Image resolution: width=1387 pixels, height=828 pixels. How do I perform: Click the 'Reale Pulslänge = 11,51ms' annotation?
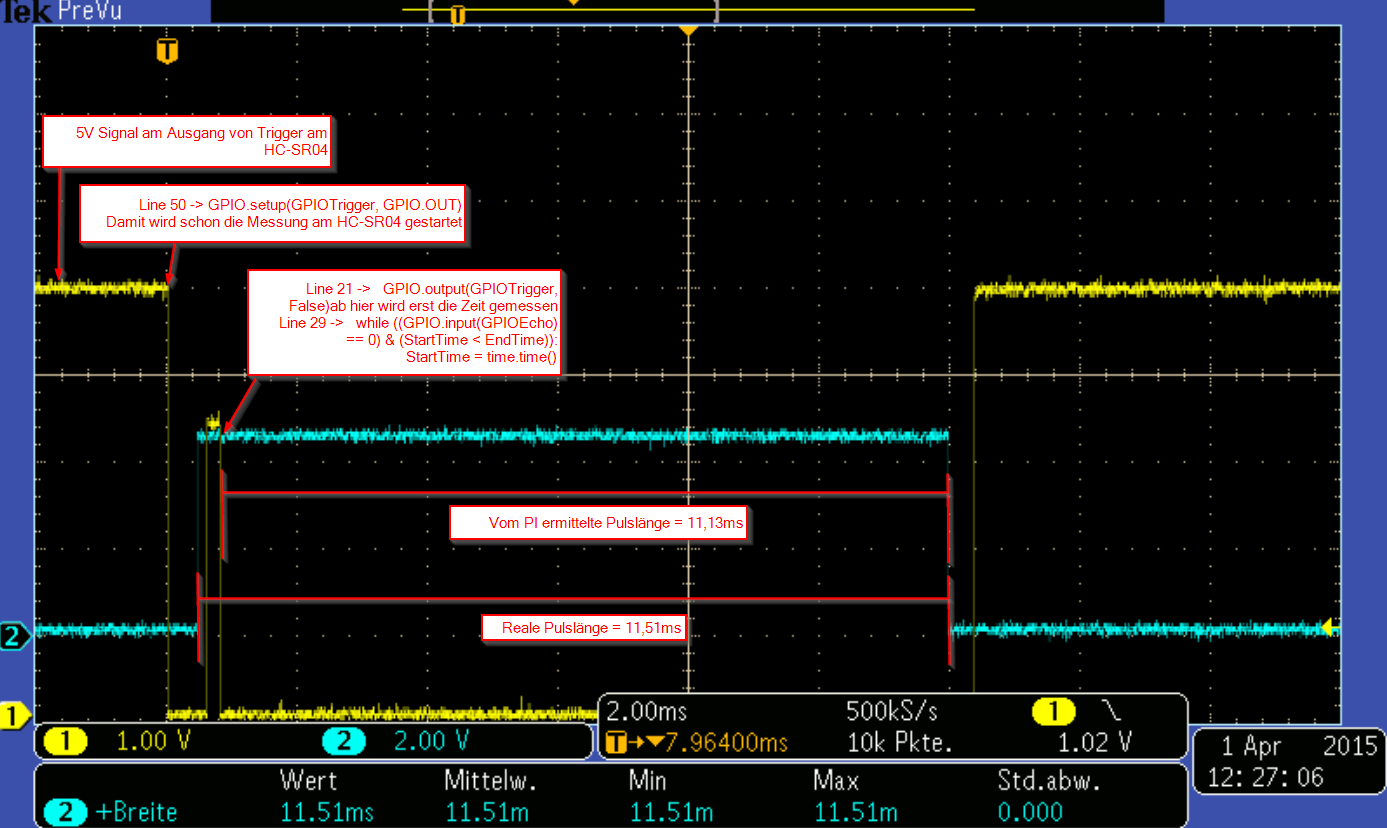[583, 628]
